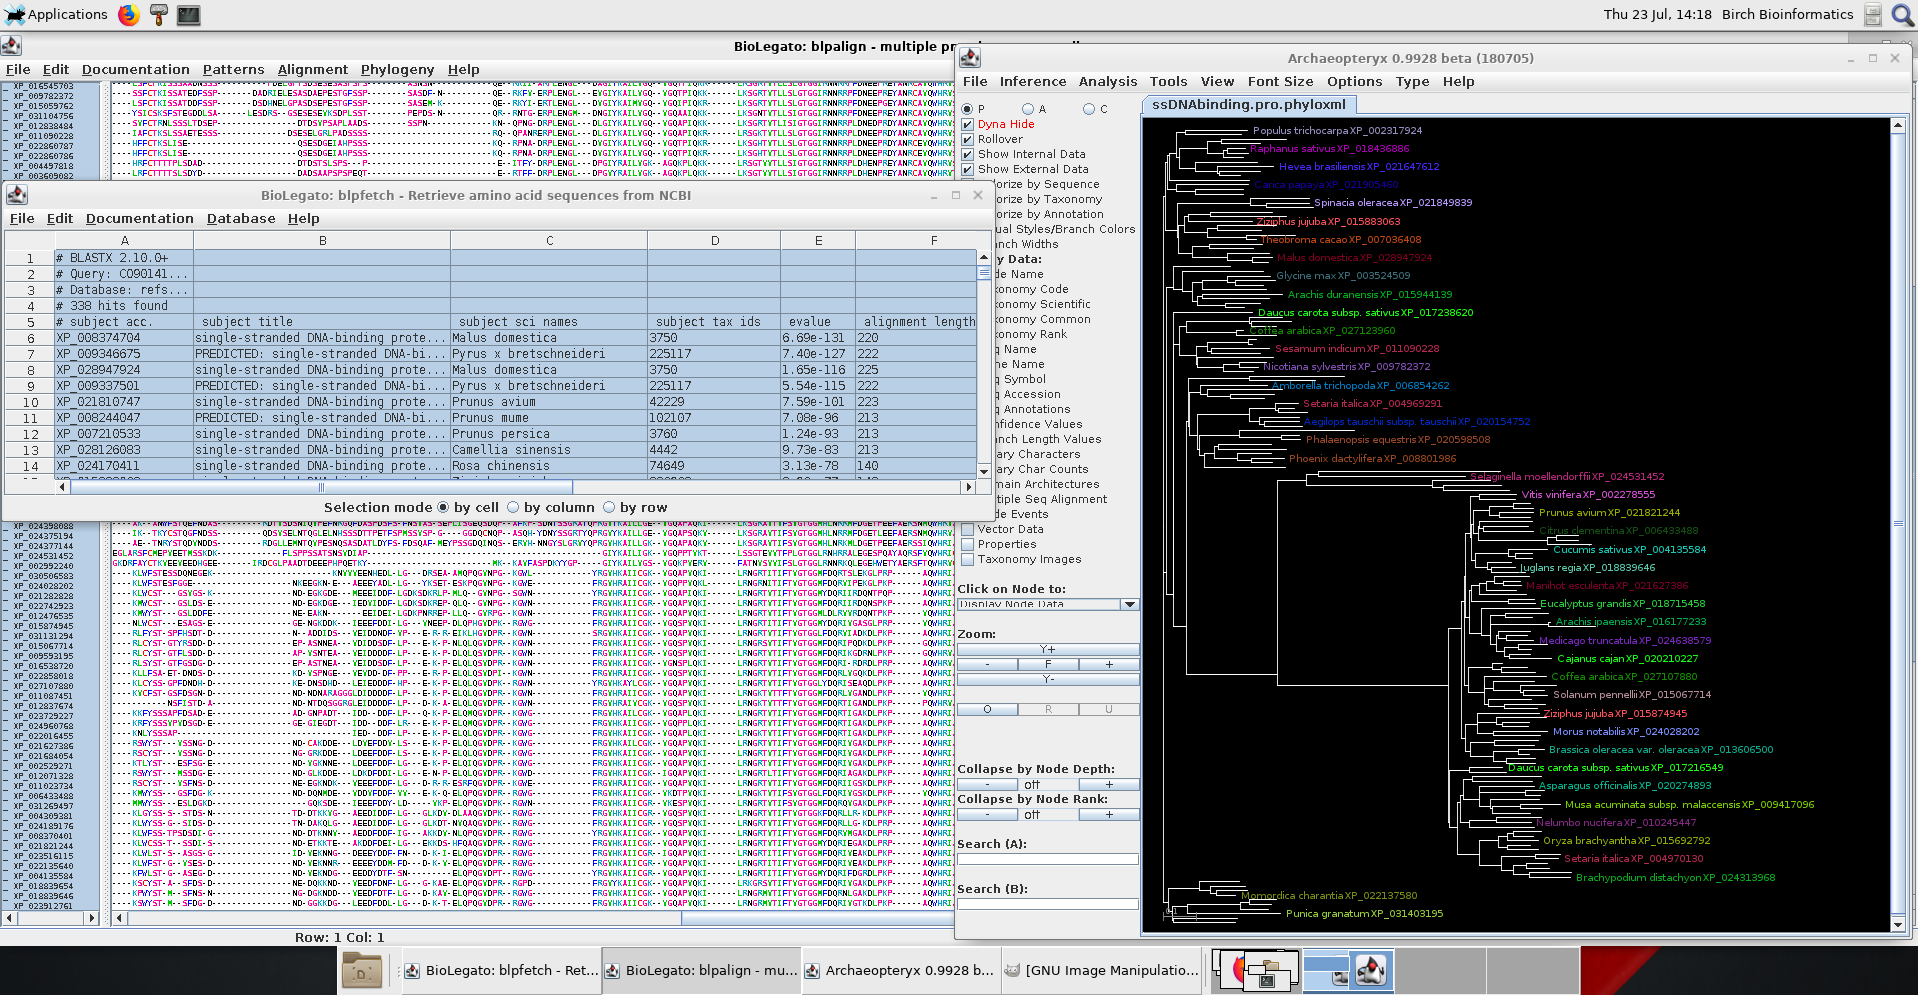Click the blpfetch window title icon
This screenshot has width=1918, height=995.
pos(17,195)
